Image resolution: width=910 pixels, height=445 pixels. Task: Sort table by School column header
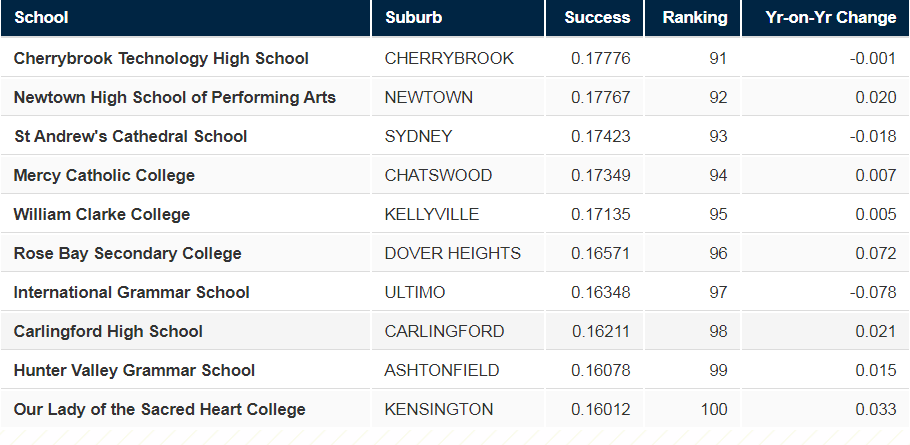pyautogui.click(x=41, y=17)
